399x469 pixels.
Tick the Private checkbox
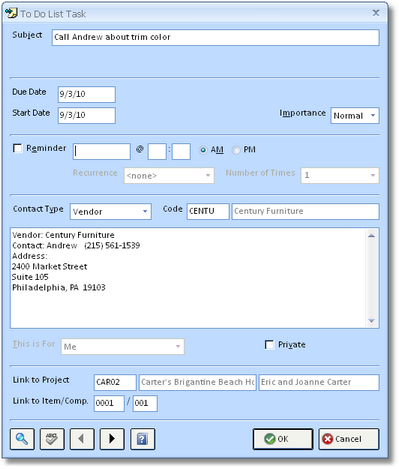coord(269,344)
